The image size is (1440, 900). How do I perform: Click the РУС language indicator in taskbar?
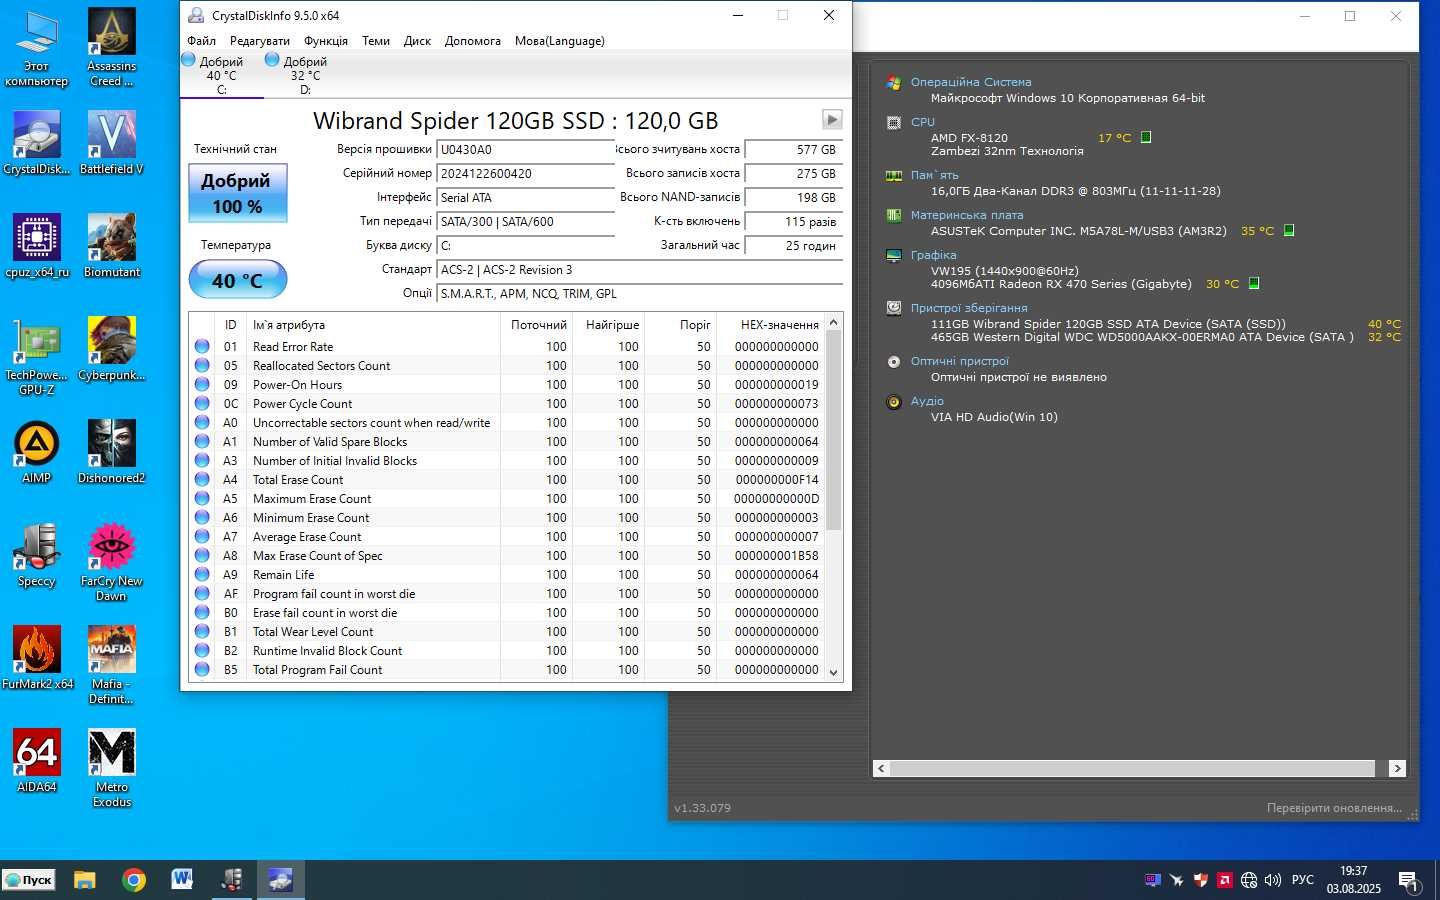pos(1303,880)
